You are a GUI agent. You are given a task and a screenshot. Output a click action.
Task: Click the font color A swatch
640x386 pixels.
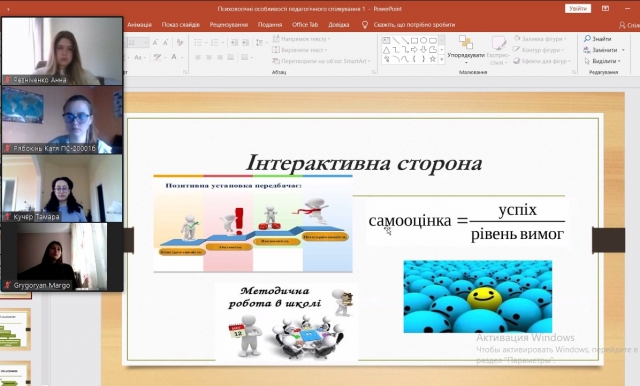tap(174, 57)
